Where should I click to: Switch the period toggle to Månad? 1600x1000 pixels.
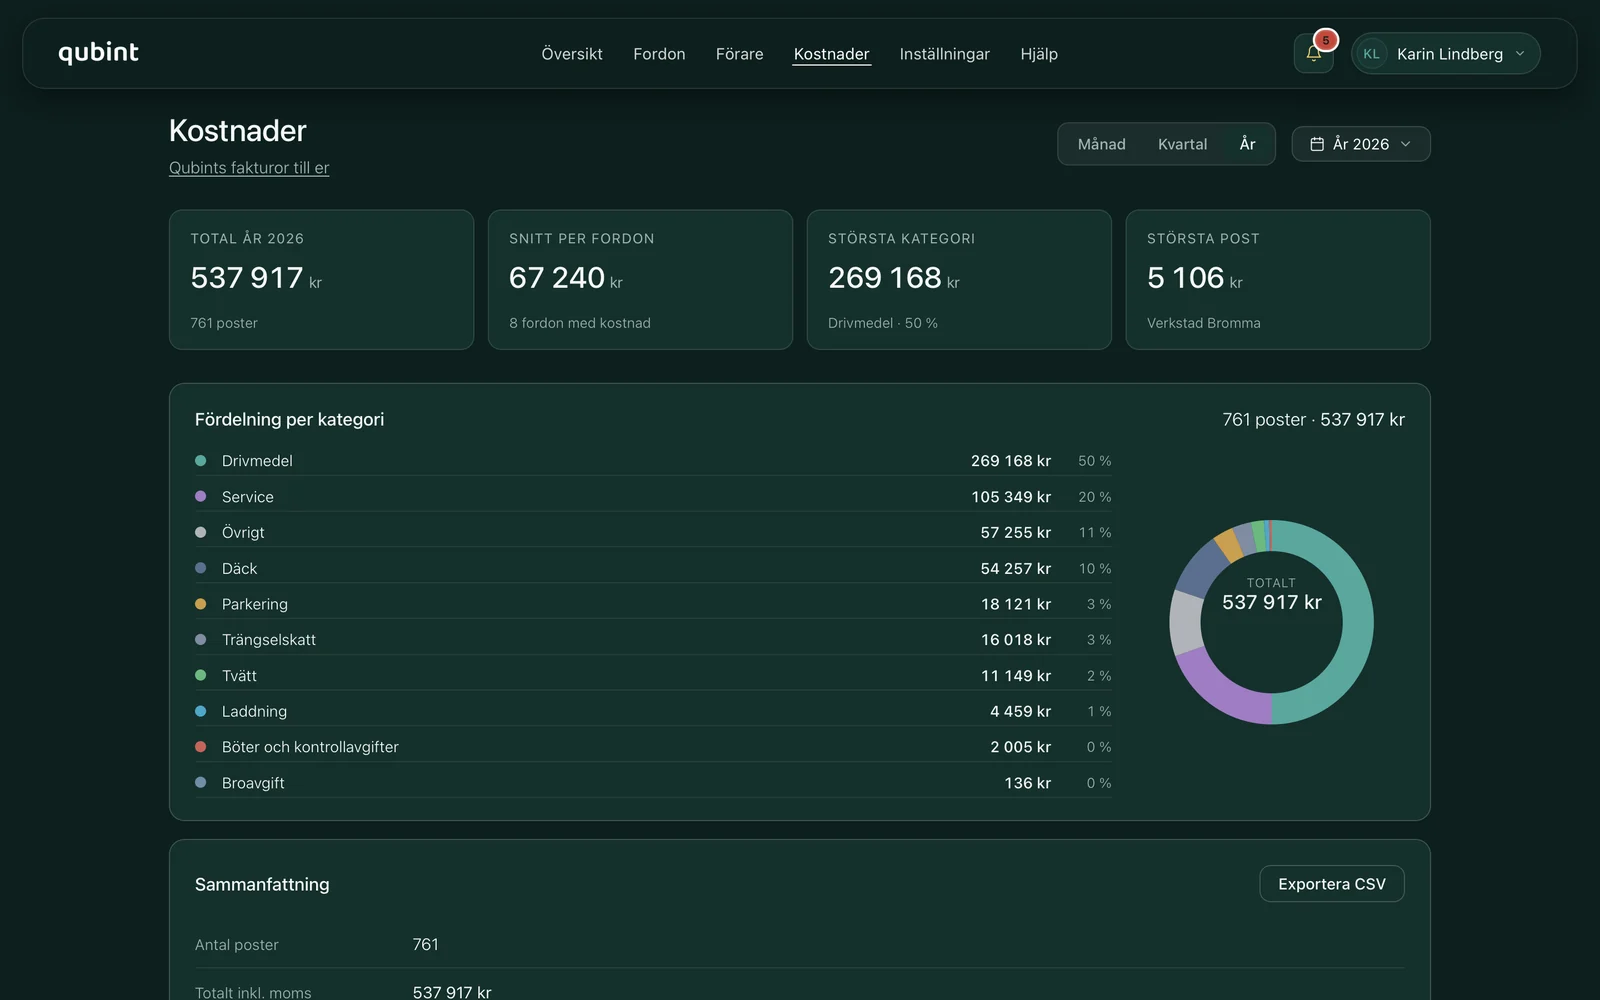pos(1101,144)
